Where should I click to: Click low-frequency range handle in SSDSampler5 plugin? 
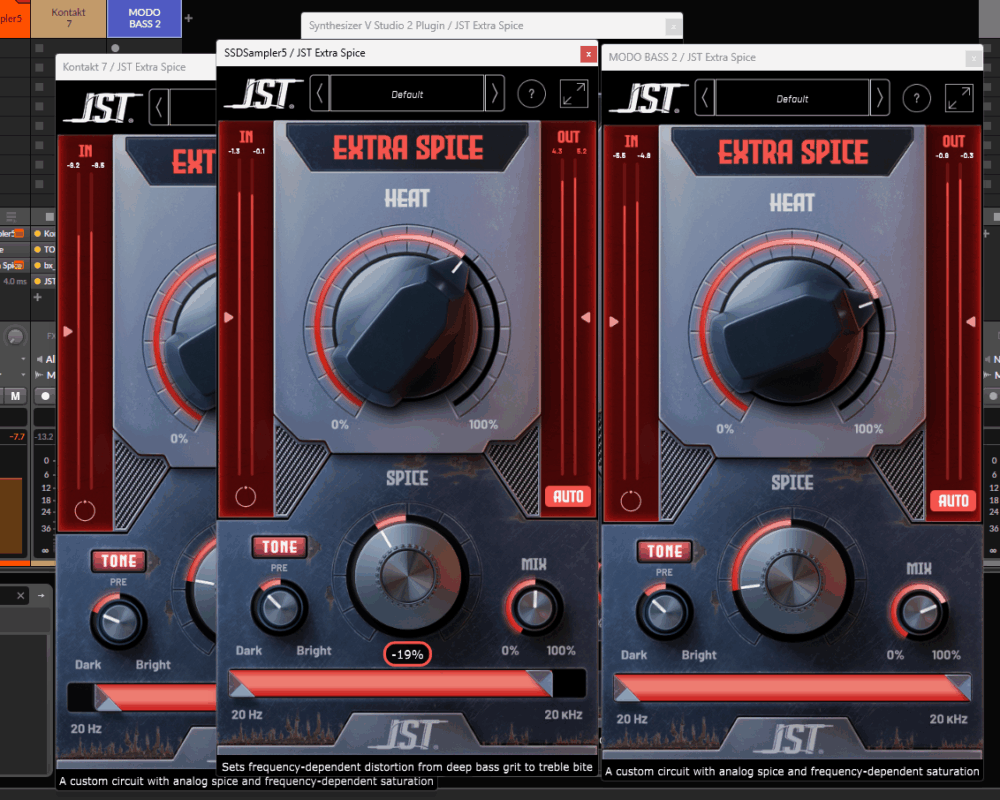pyautogui.click(x=241, y=684)
